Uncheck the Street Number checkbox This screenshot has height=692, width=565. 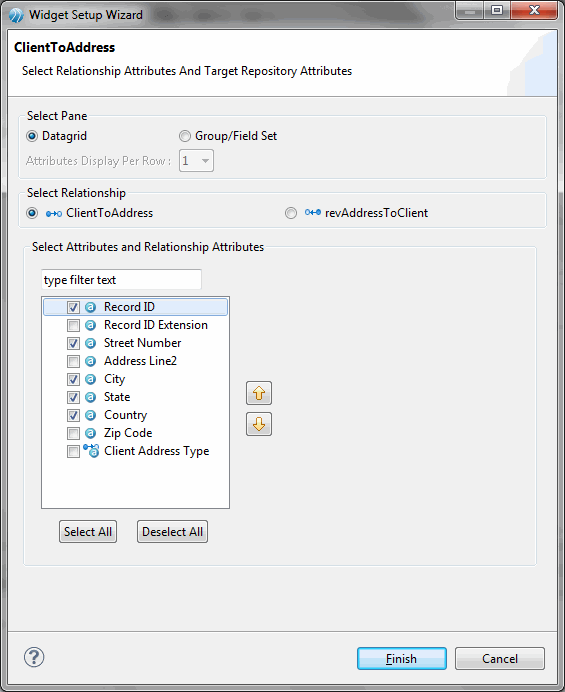coord(73,343)
